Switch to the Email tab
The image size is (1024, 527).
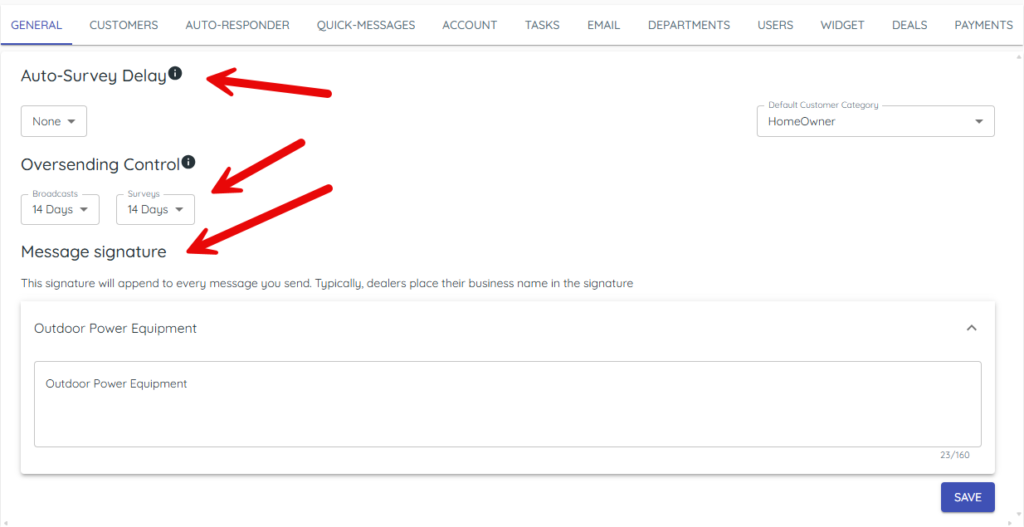pyautogui.click(x=603, y=25)
